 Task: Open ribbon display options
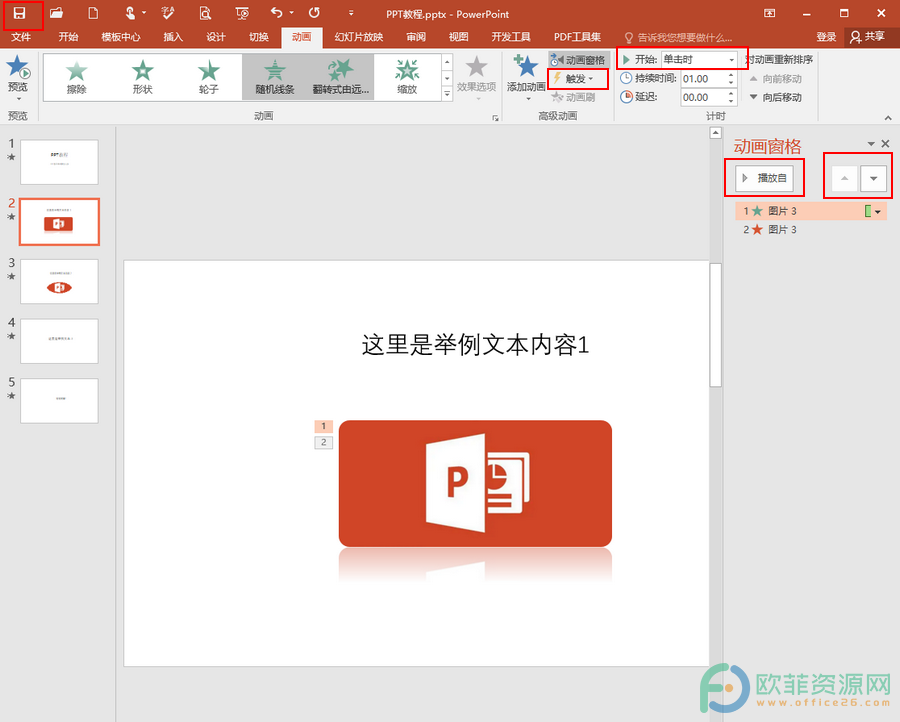[769, 13]
